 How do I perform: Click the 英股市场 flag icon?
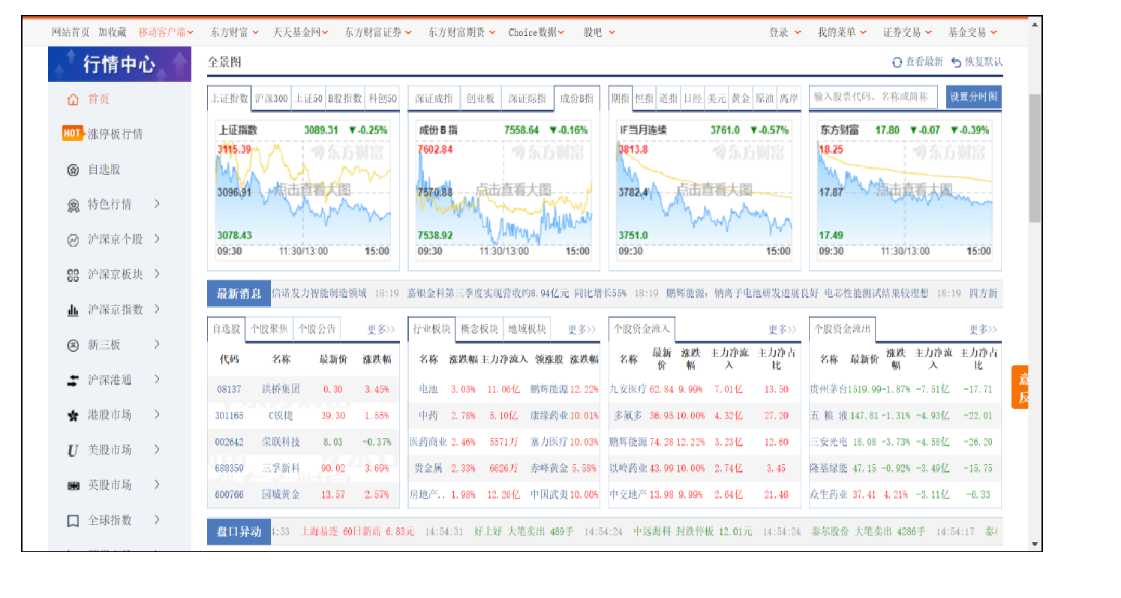73,486
